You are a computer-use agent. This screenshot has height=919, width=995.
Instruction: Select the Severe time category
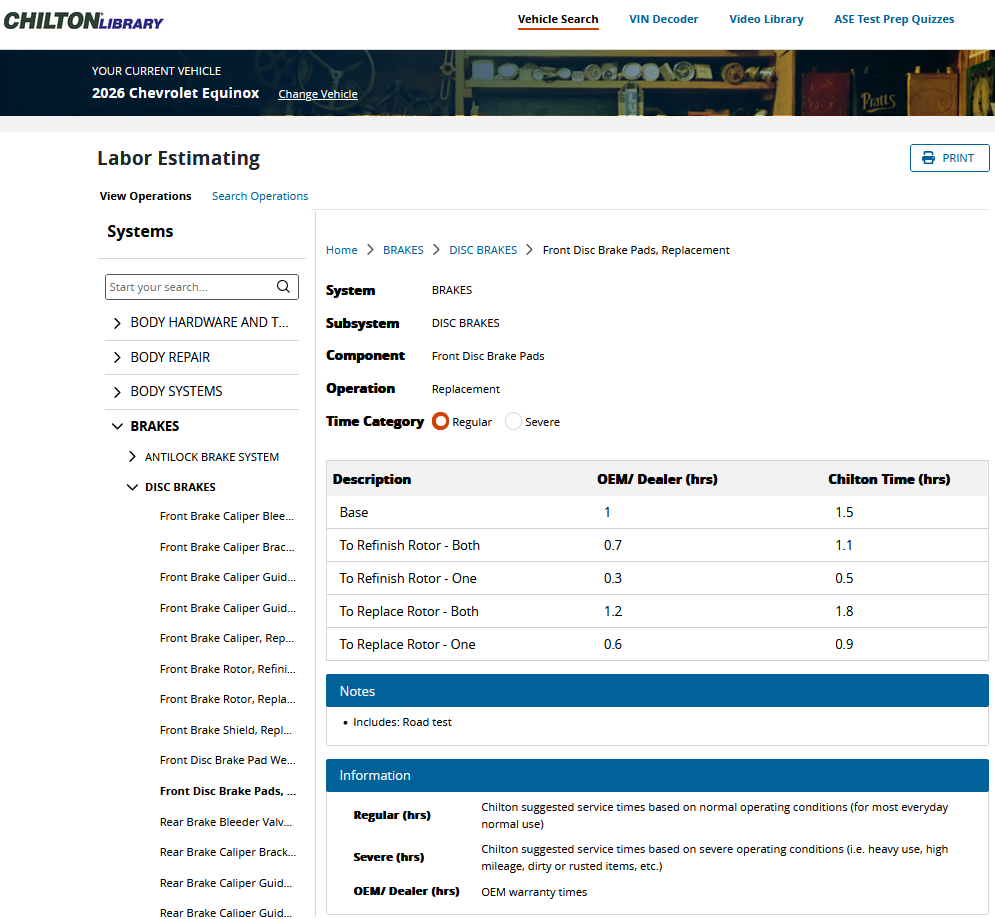[x=514, y=422]
